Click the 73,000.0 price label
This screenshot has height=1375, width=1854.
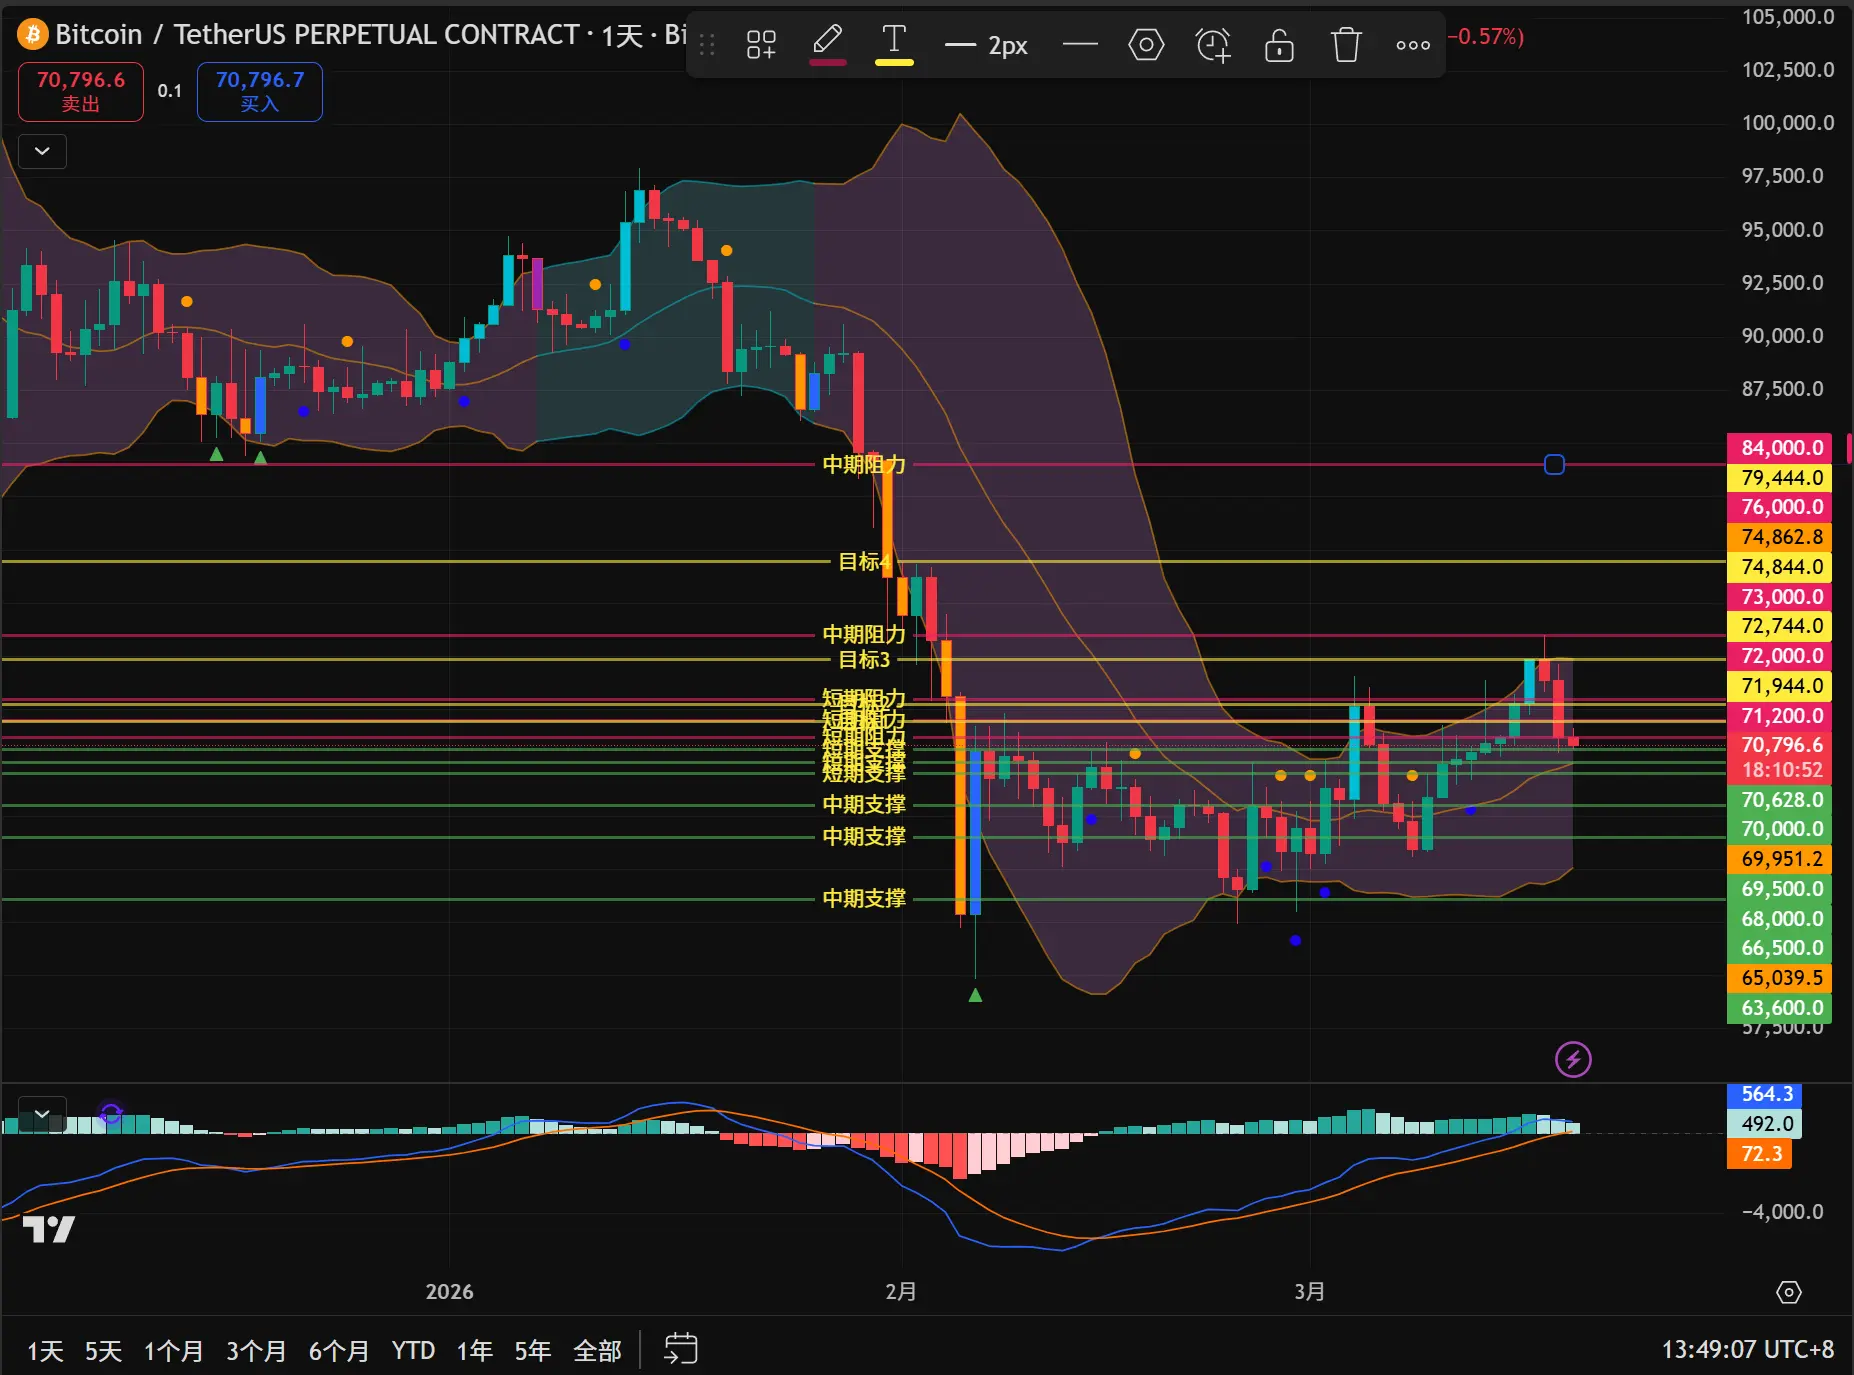point(1781,596)
